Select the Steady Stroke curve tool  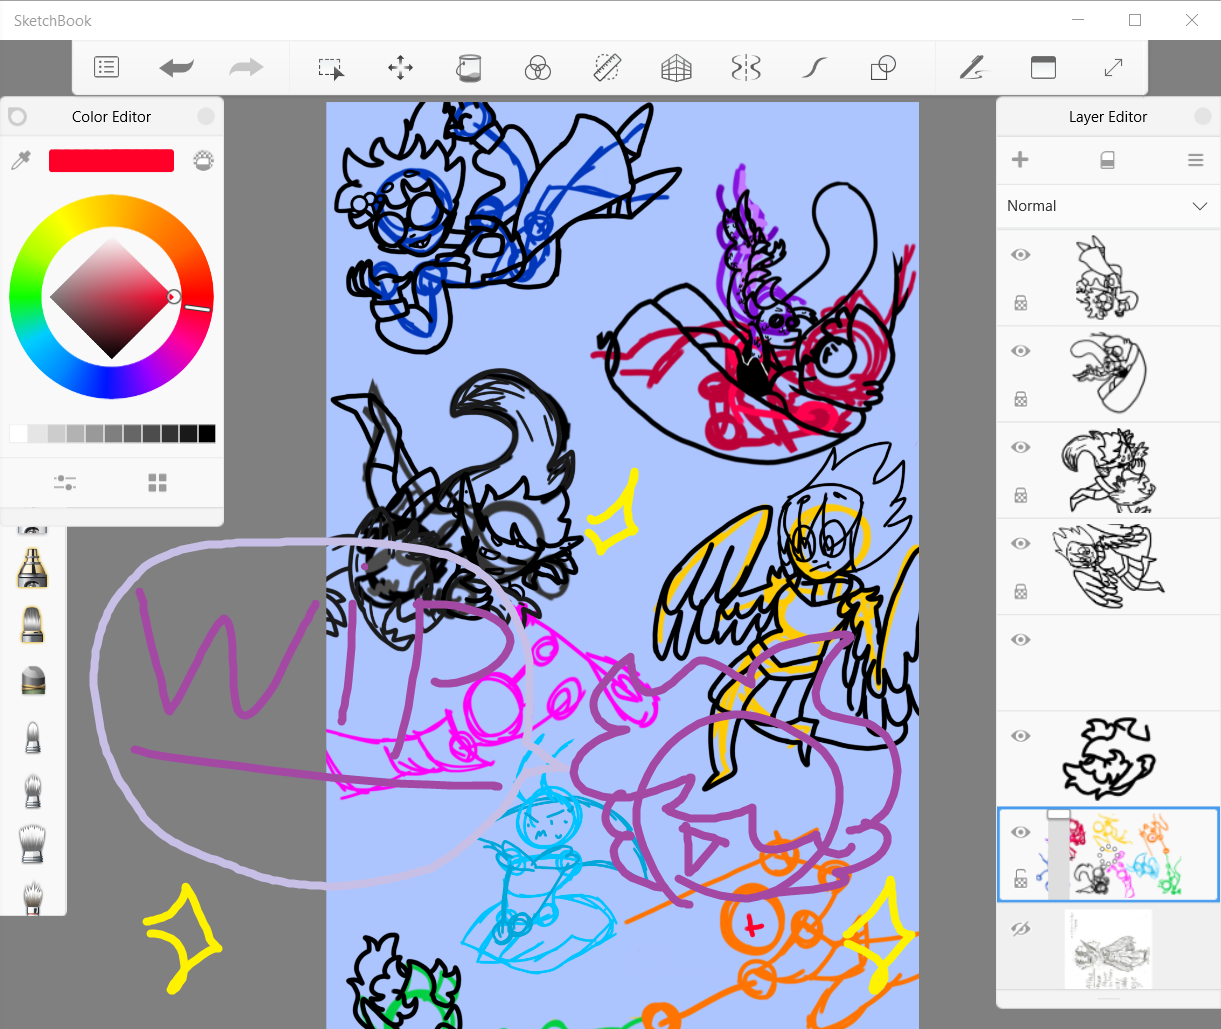pos(815,67)
